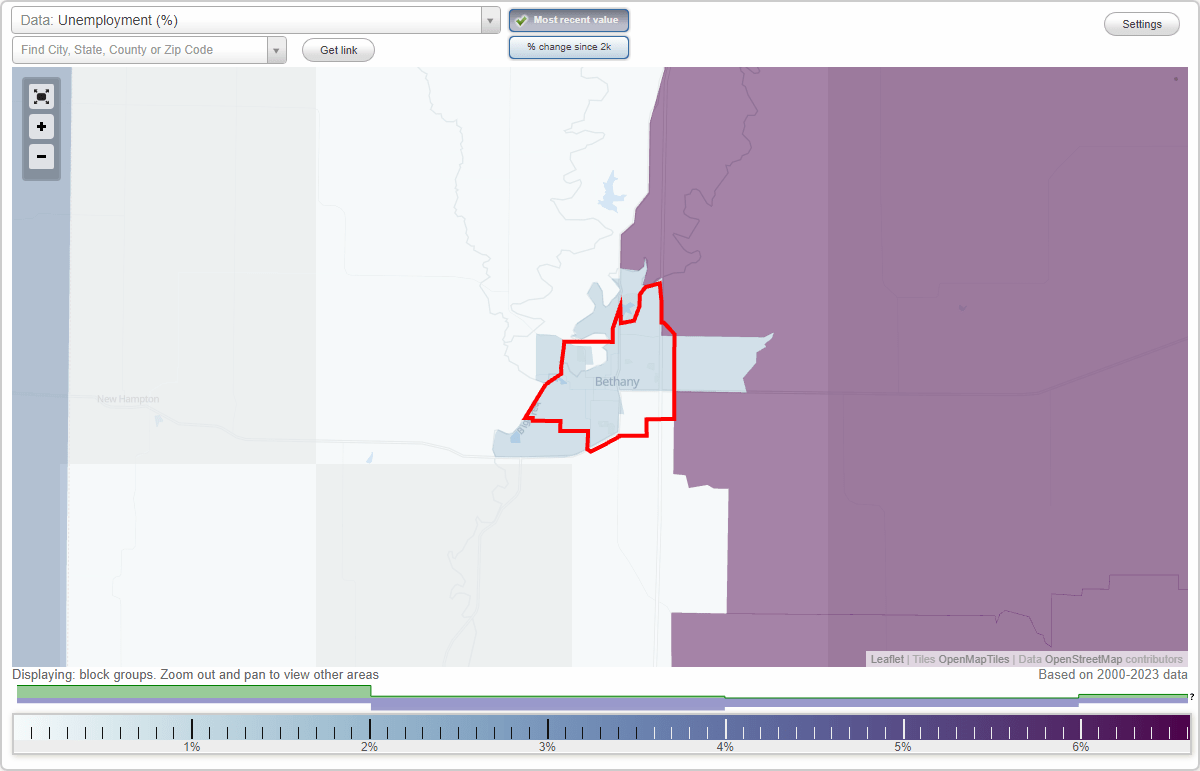Zoom out with the minus button
Screen dimensions: 1200x771
tap(41, 156)
